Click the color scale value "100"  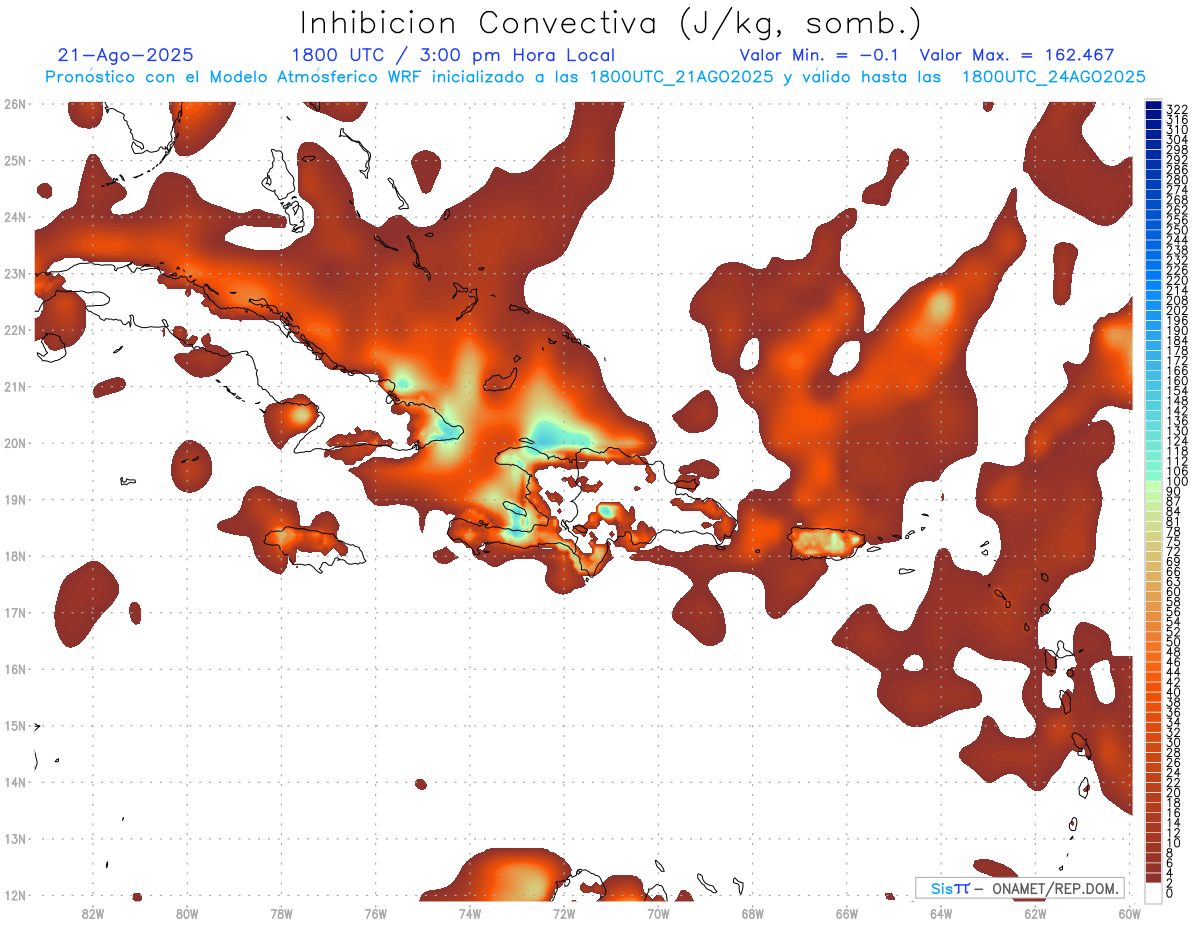click(1177, 482)
